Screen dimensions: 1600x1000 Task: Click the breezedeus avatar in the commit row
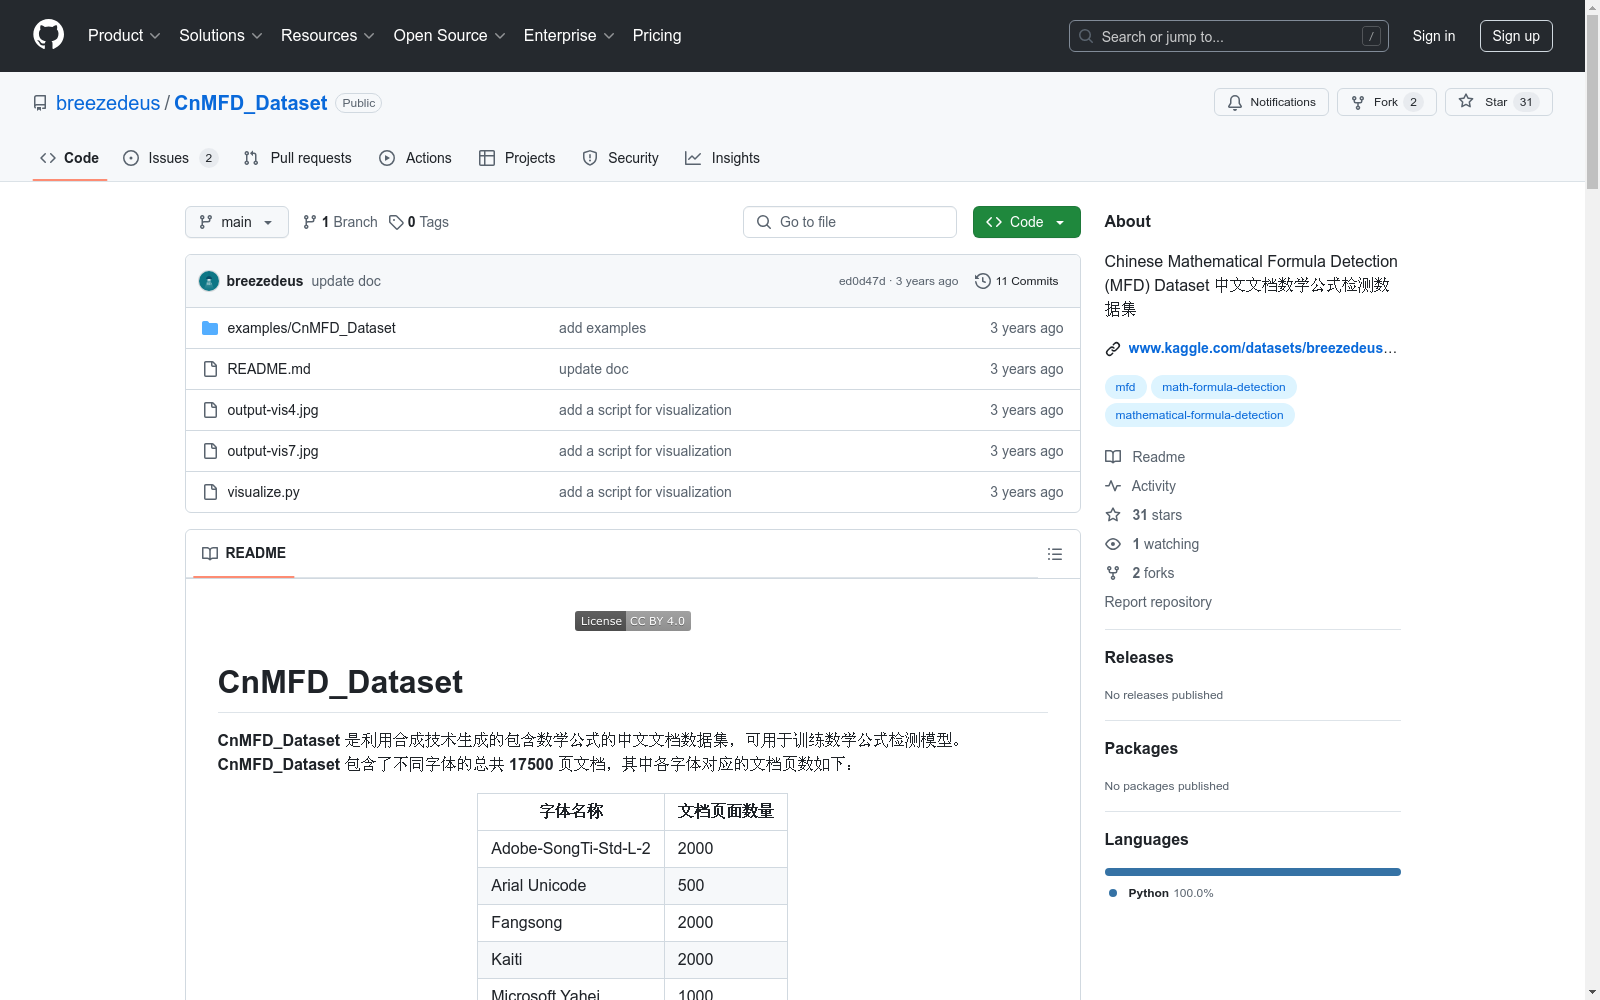pyautogui.click(x=209, y=281)
